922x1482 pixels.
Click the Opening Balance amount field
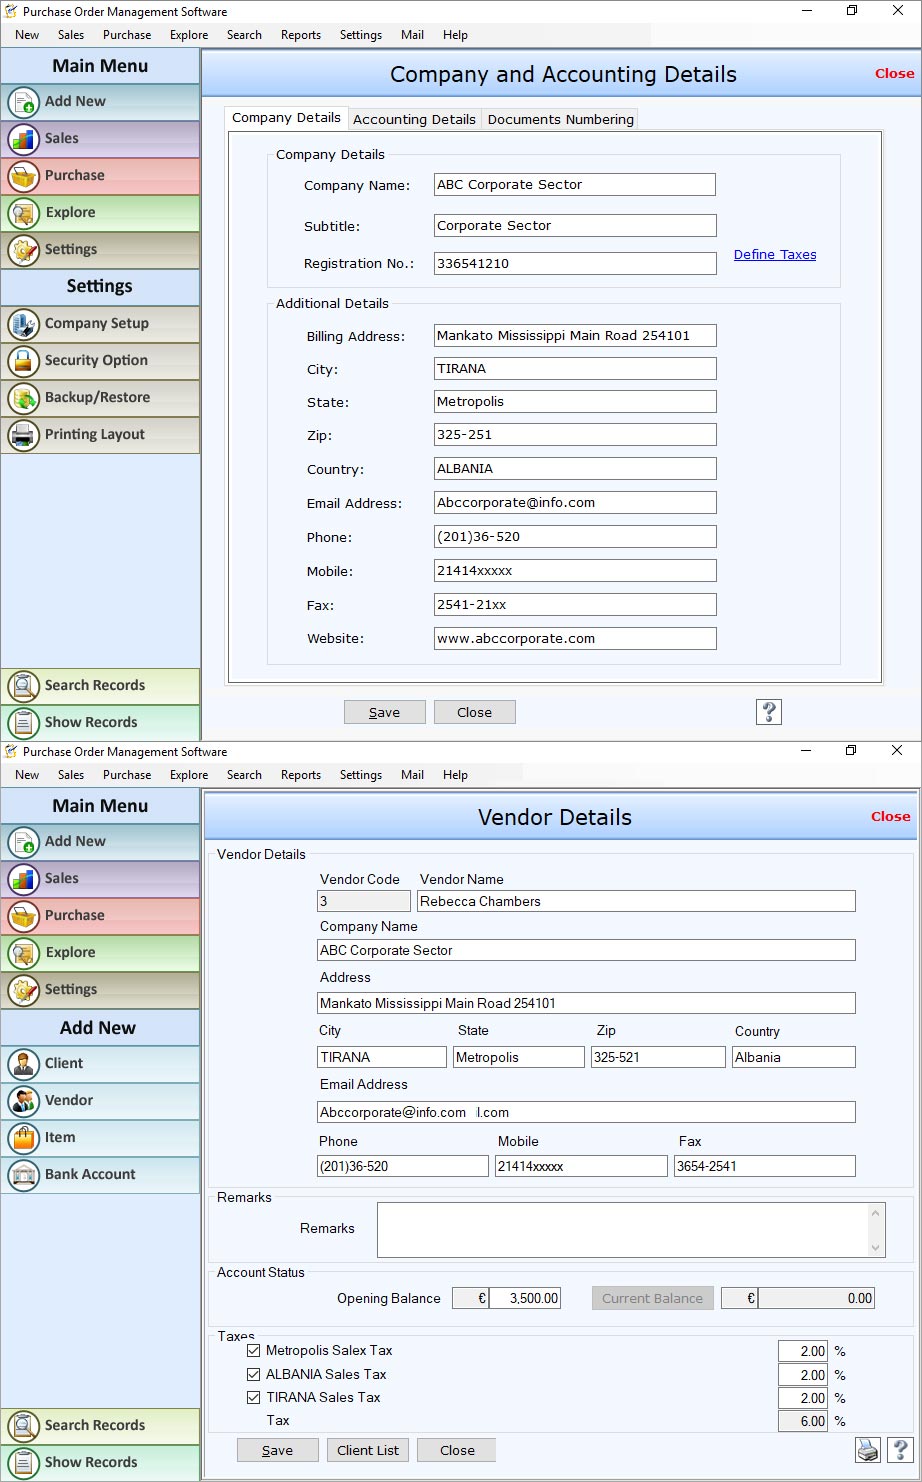coord(525,1298)
